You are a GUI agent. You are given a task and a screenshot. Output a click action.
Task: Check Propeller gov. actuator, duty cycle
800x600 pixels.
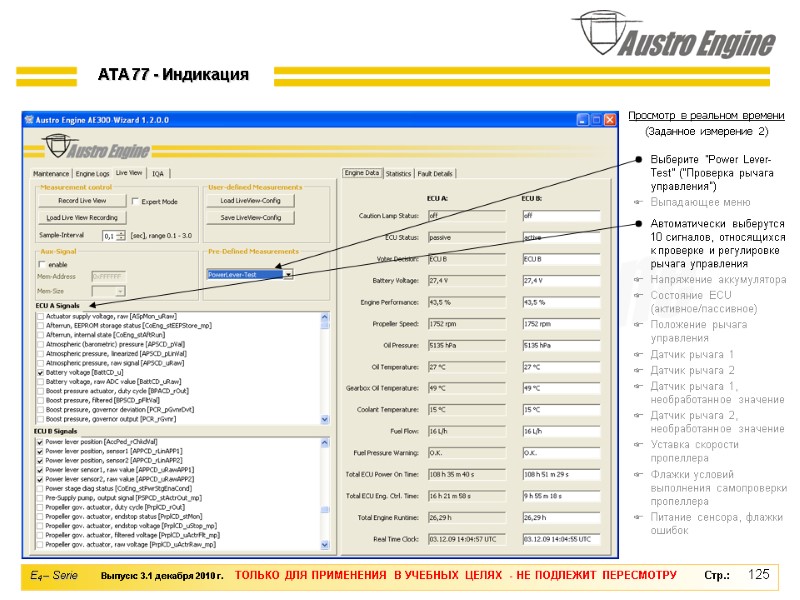pos(40,508)
